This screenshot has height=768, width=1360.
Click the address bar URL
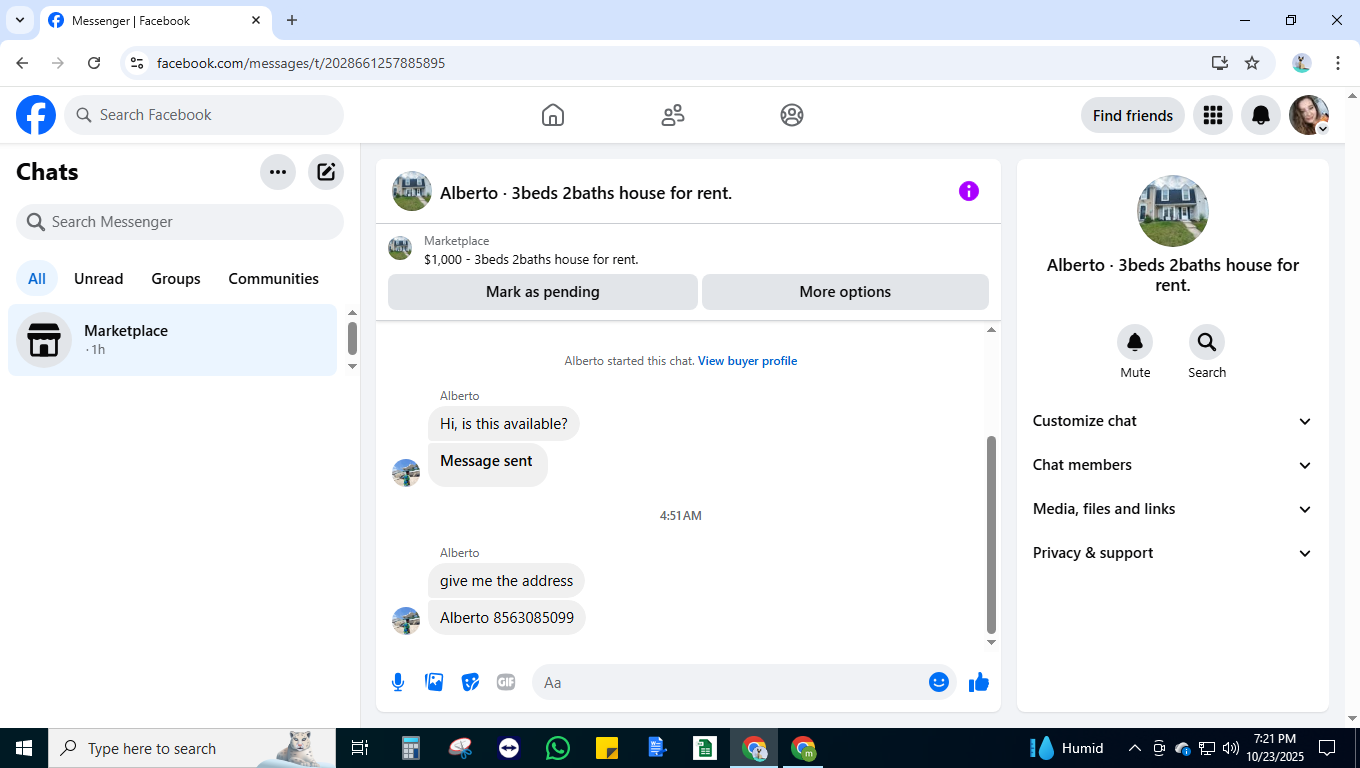[x=301, y=63]
